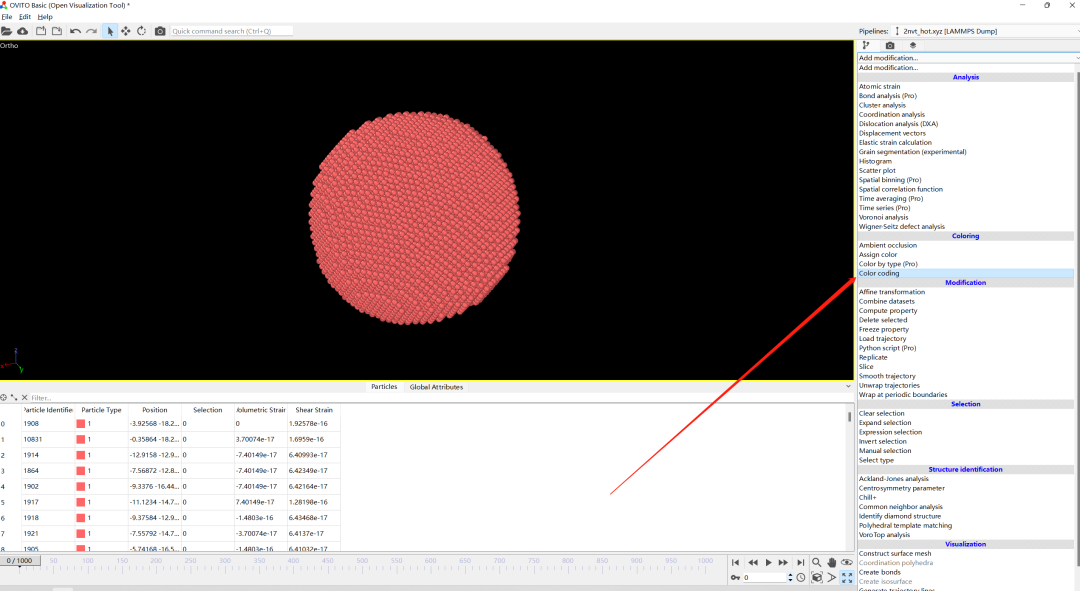Activate the Rotate tool icon
The image size is (1080, 591).
pyautogui.click(x=141, y=31)
